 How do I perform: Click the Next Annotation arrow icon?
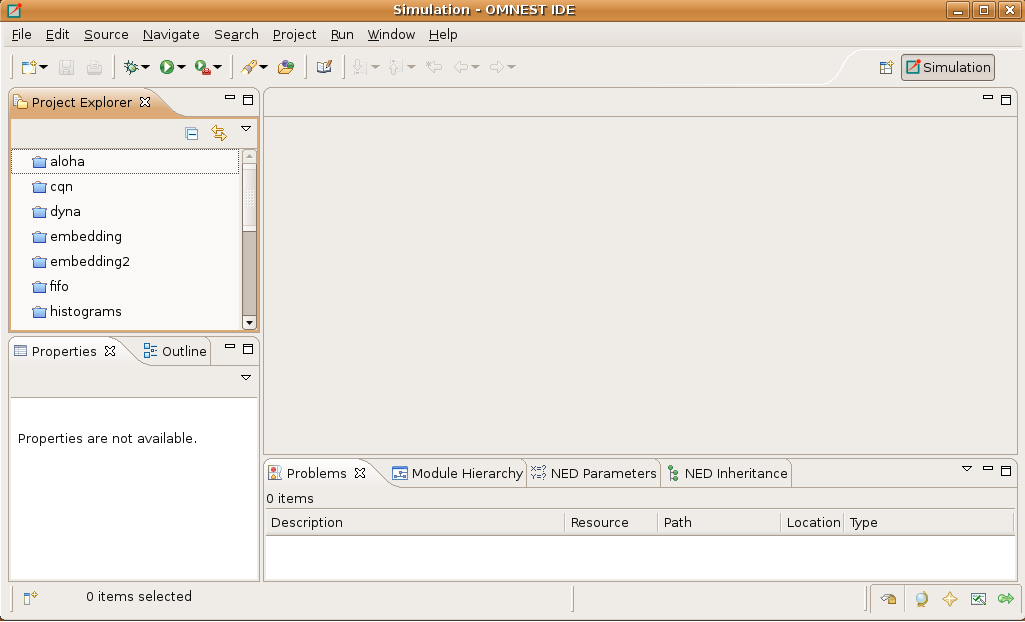point(359,67)
